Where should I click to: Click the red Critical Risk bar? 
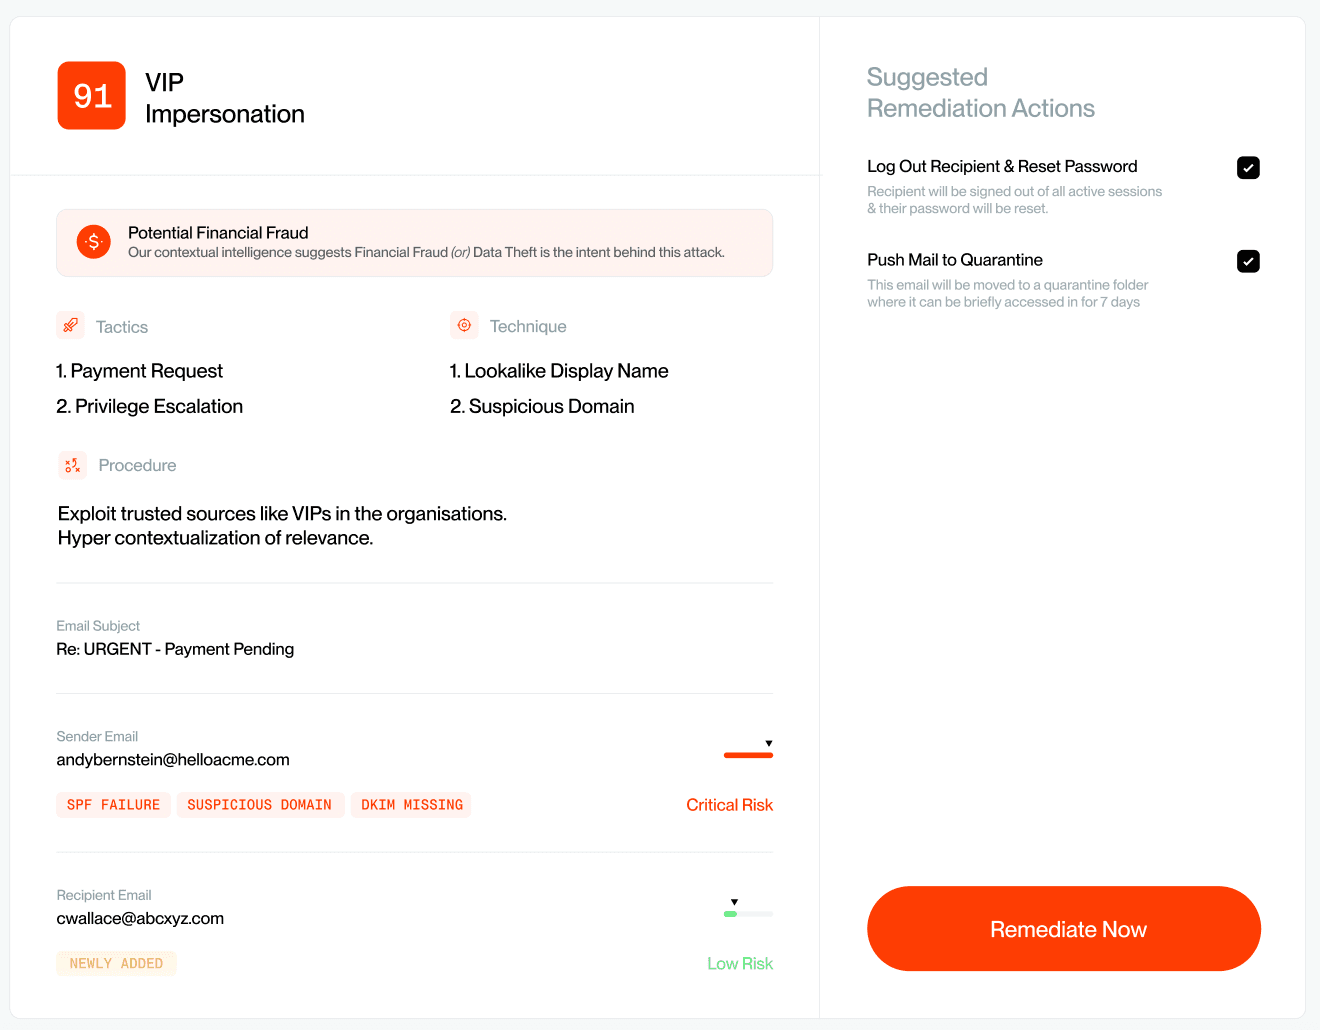[x=748, y=755]
